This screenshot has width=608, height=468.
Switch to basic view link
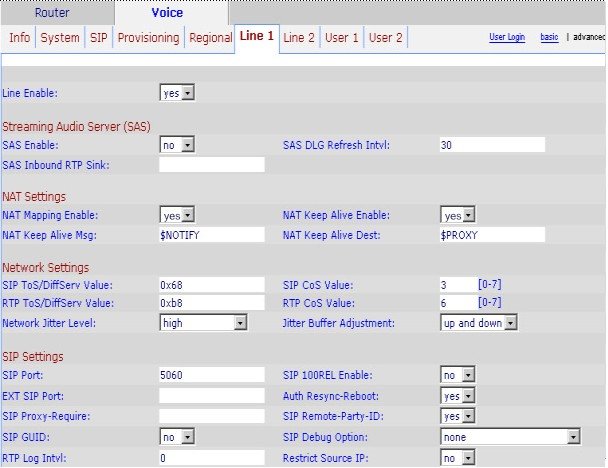(549, 38)
